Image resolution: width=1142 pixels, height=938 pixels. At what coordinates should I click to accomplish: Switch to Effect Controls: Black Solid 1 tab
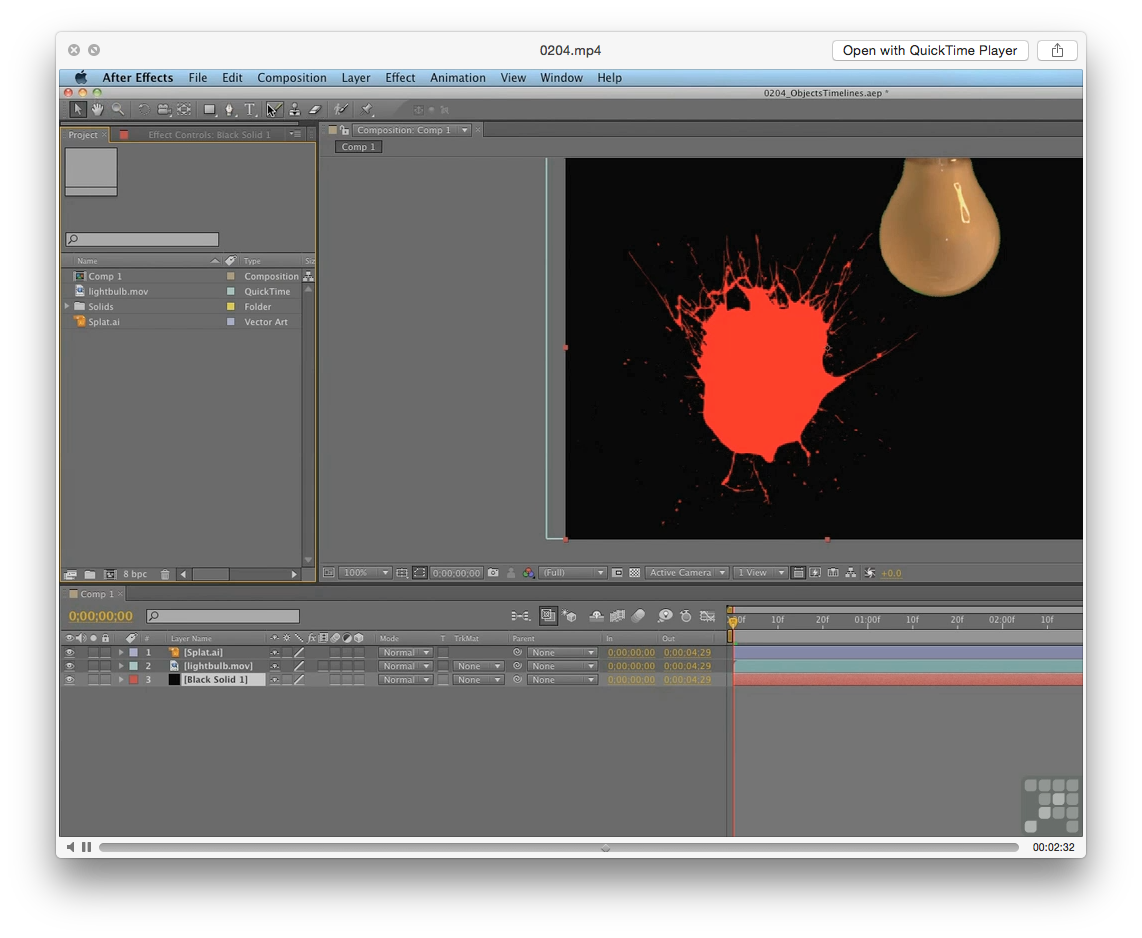click(209, 135)
